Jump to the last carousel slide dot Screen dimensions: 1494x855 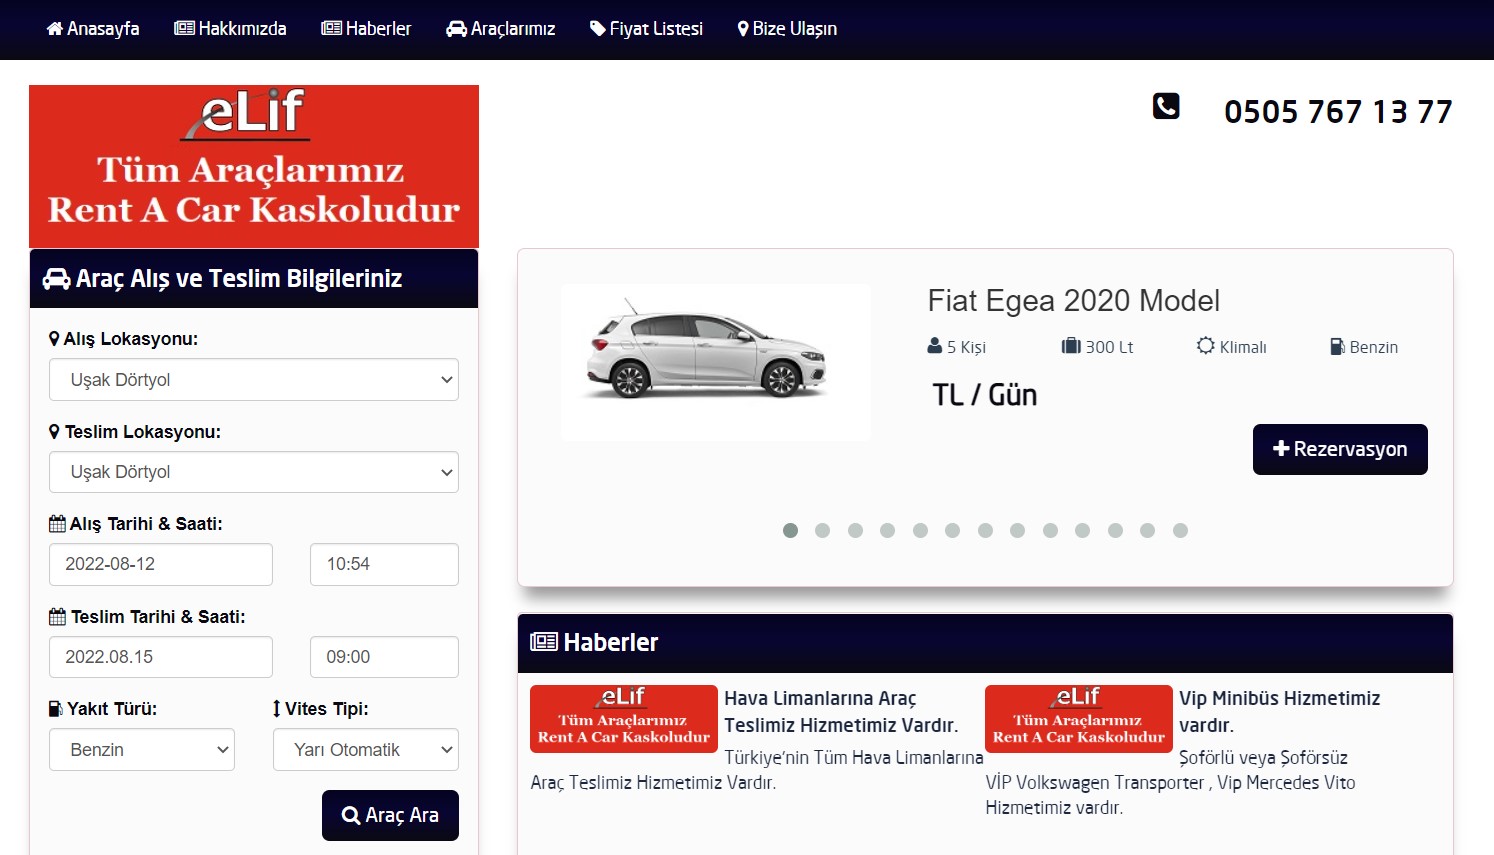(x=1180, y=531)
